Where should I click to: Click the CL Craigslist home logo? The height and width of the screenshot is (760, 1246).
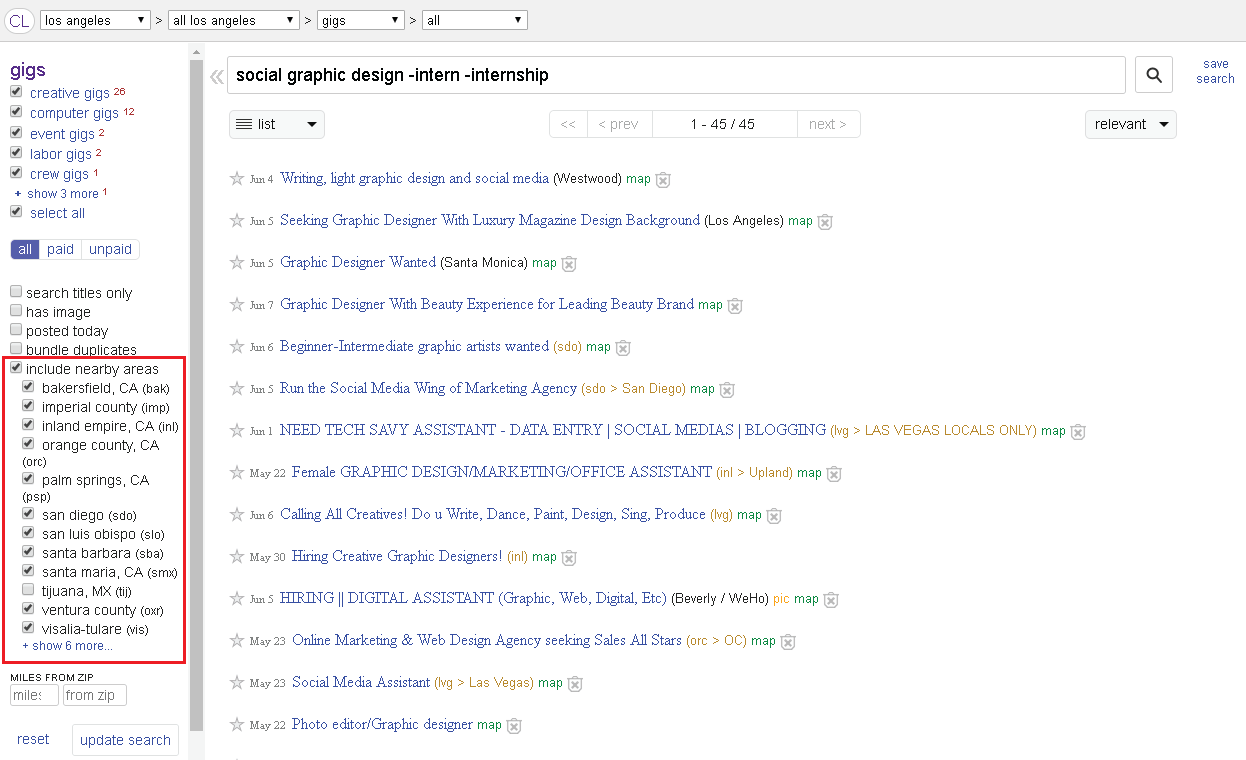(19, 20)
